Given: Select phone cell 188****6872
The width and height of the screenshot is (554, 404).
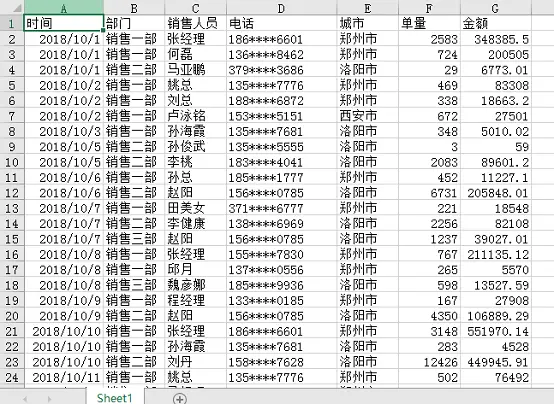Looking at the screenshot, I should point(282,100).
